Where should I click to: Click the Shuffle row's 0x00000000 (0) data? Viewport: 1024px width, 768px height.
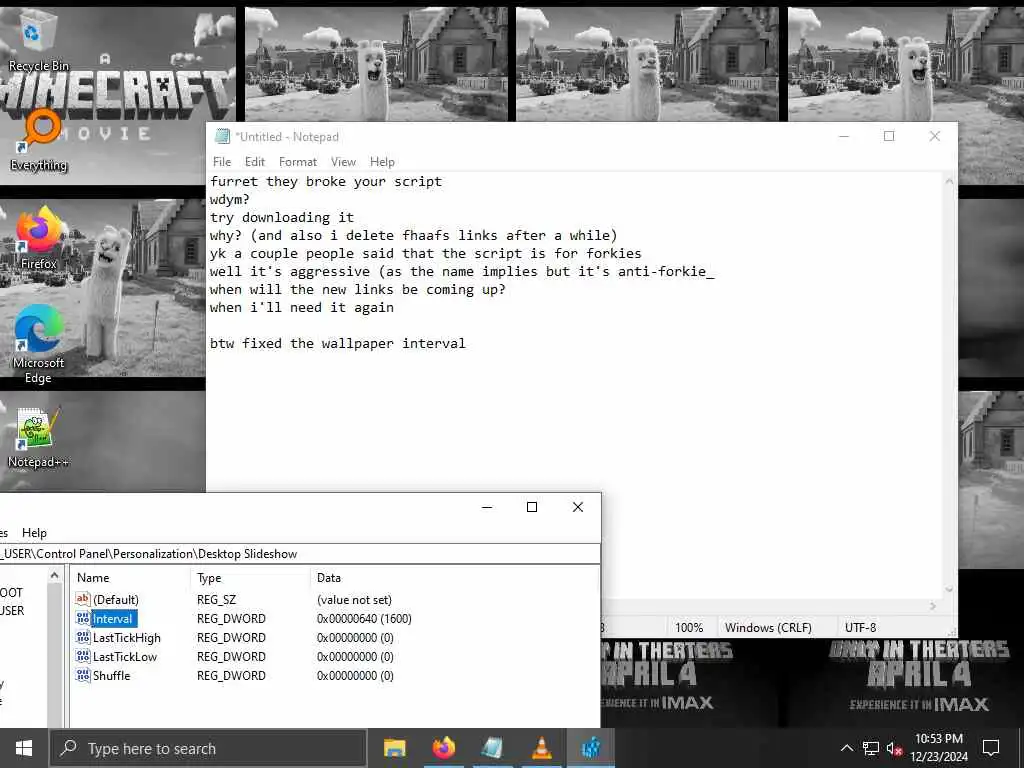point(355,675)
